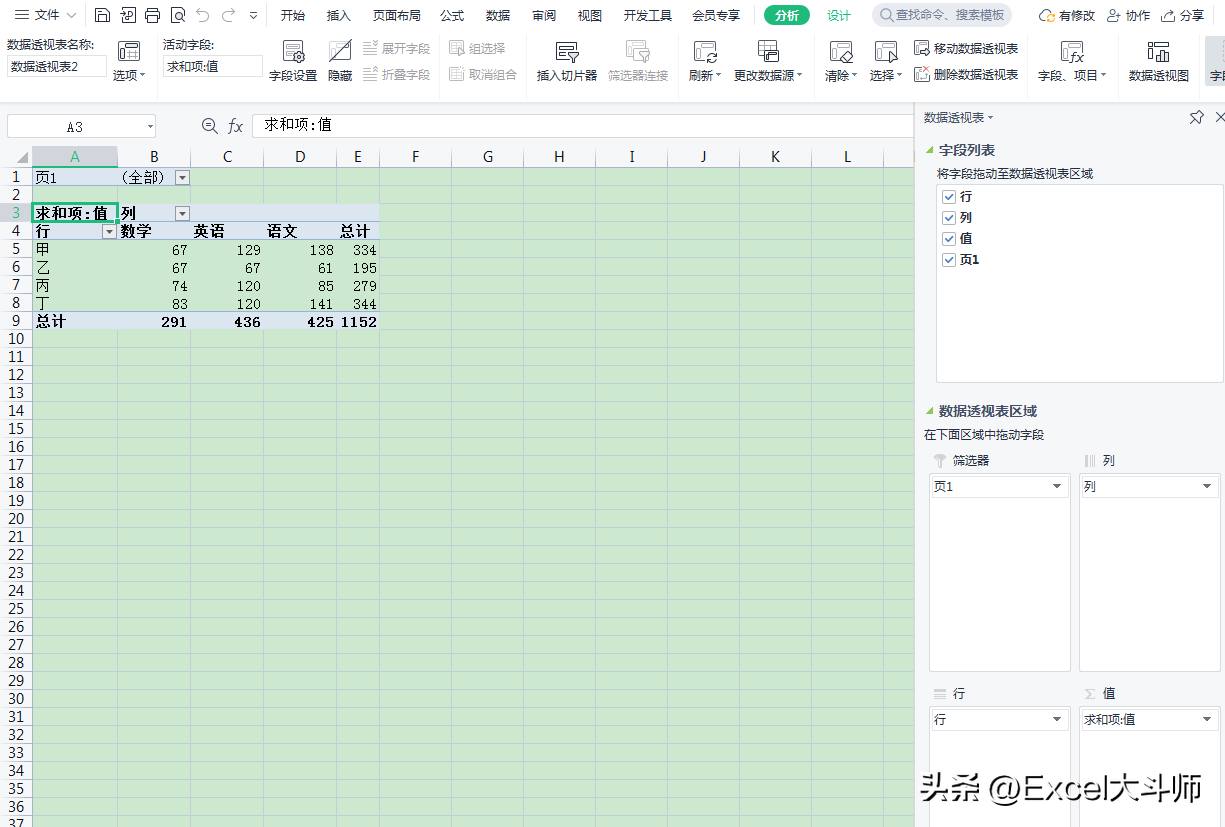Screen dimensions: 1225x827
Task: Click 更改数据源 change data source
Action: click(x=768, y=62)
